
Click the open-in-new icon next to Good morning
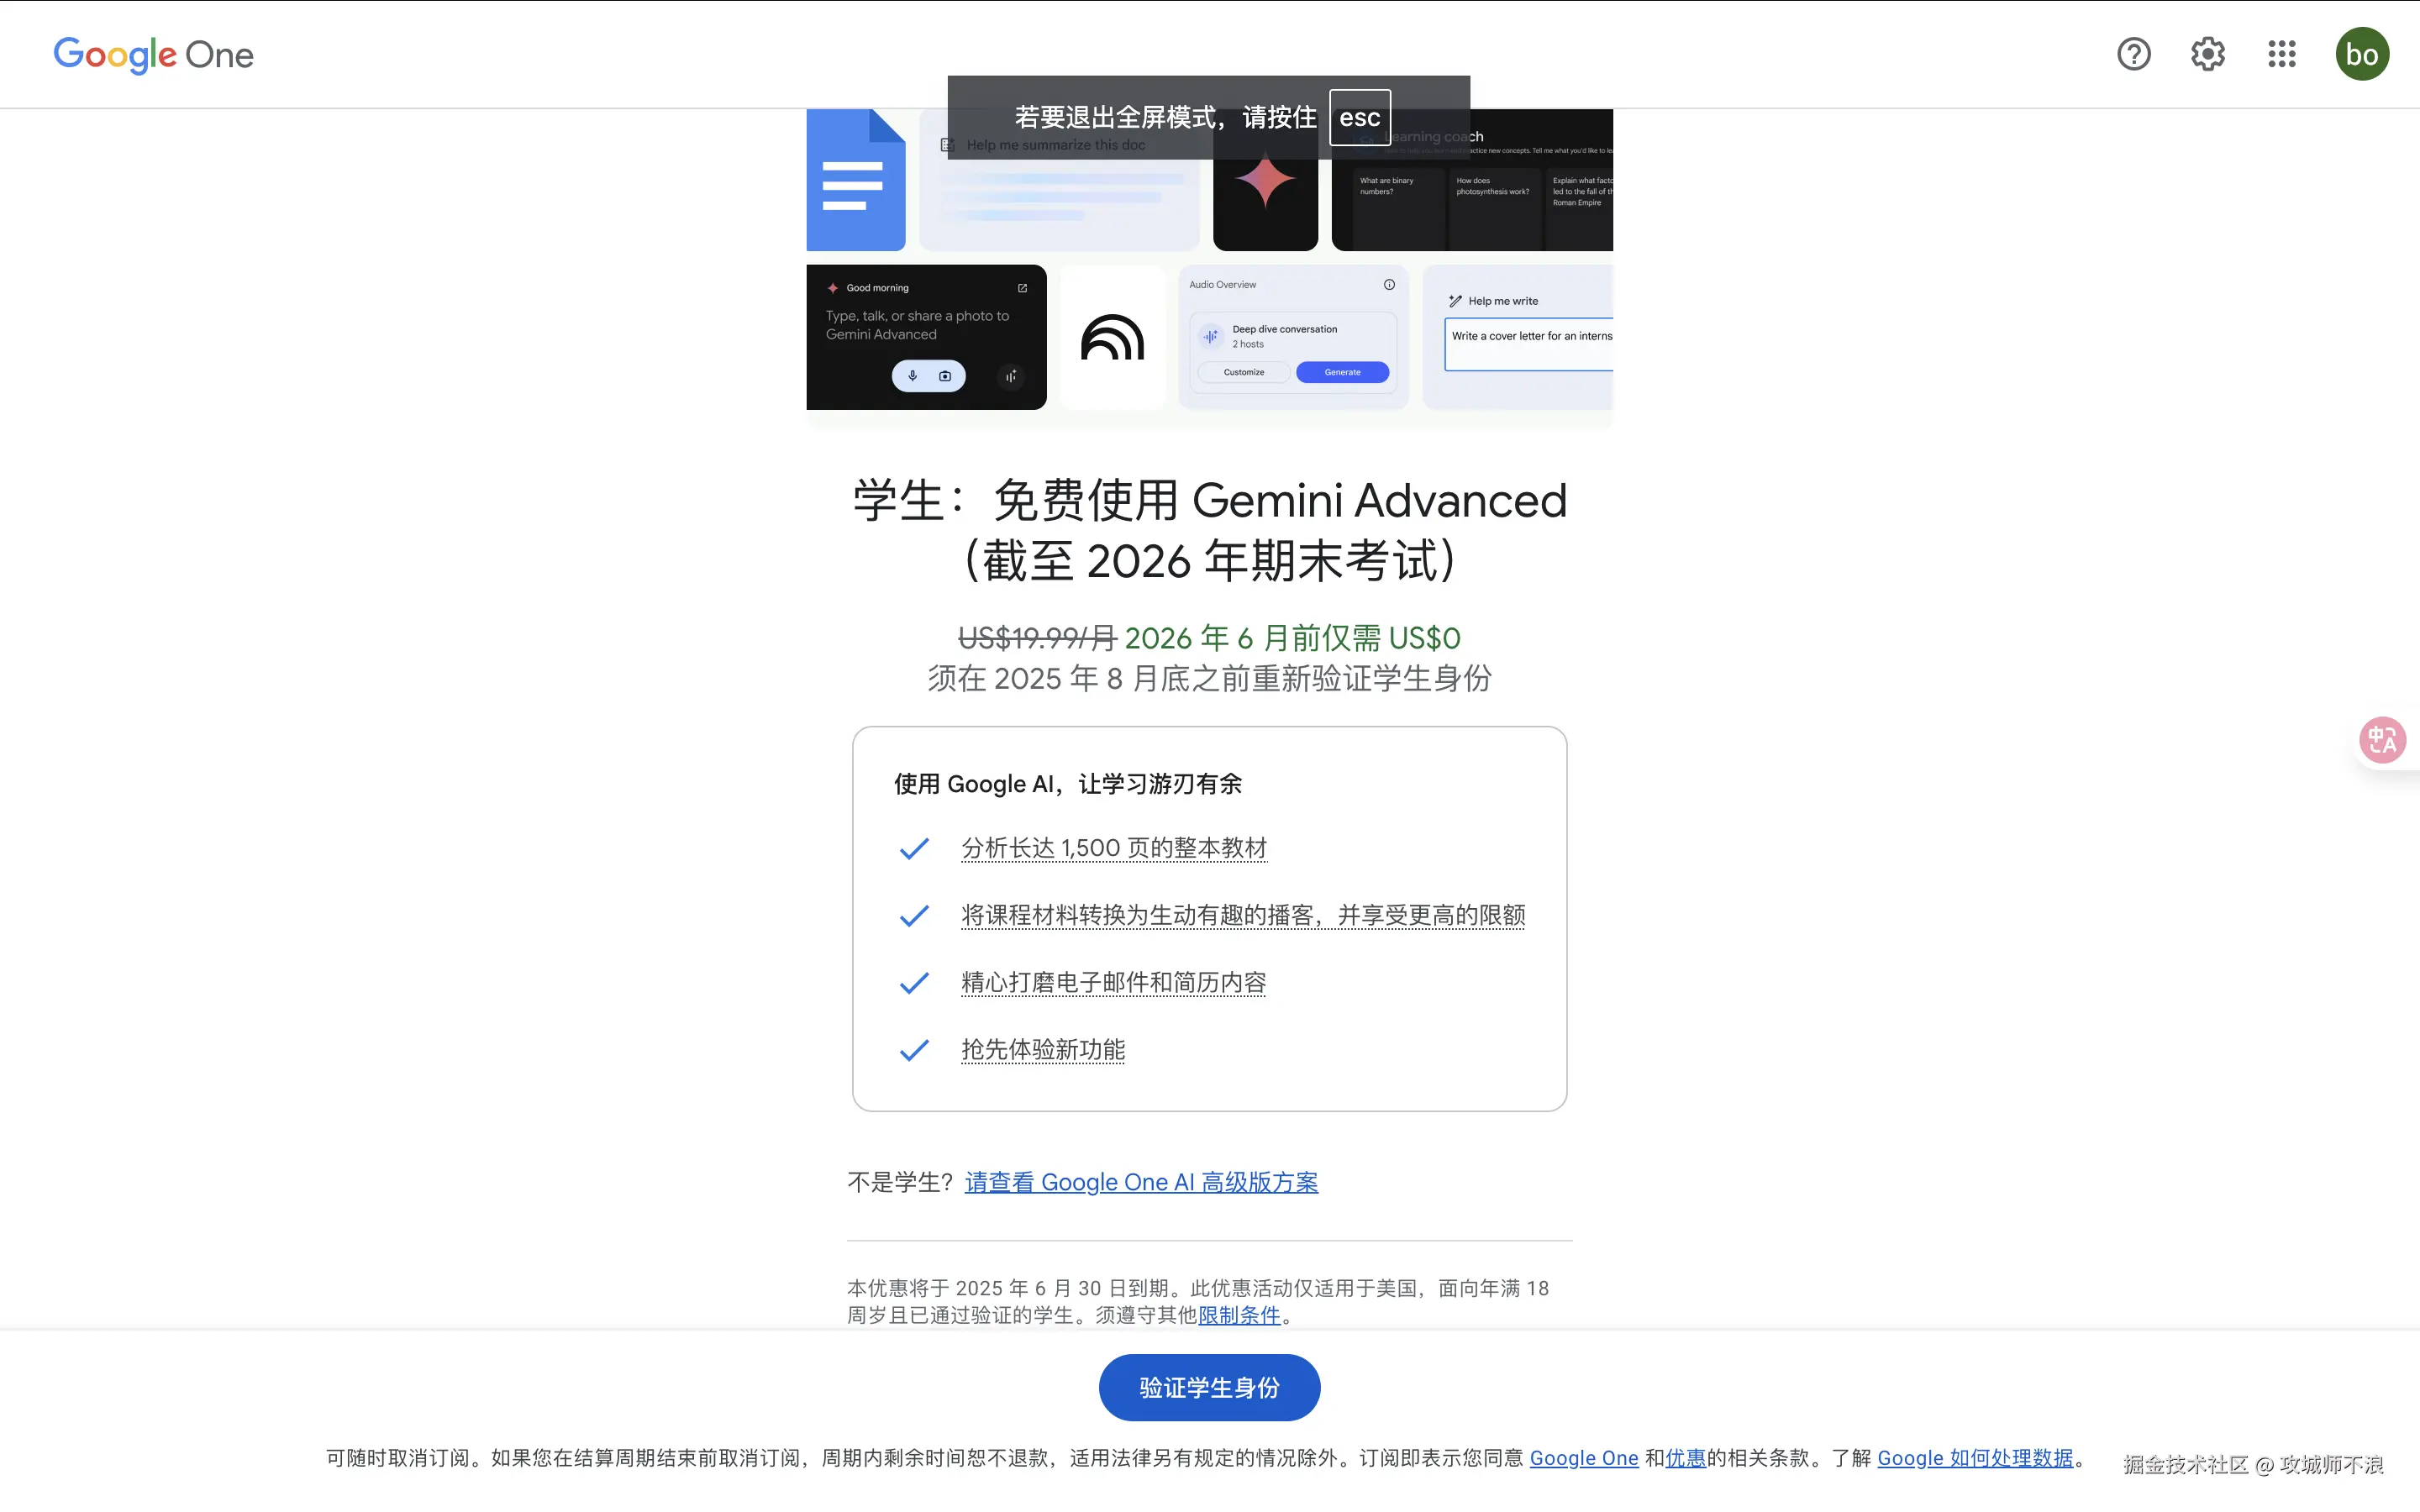[x=1021, y=288]
